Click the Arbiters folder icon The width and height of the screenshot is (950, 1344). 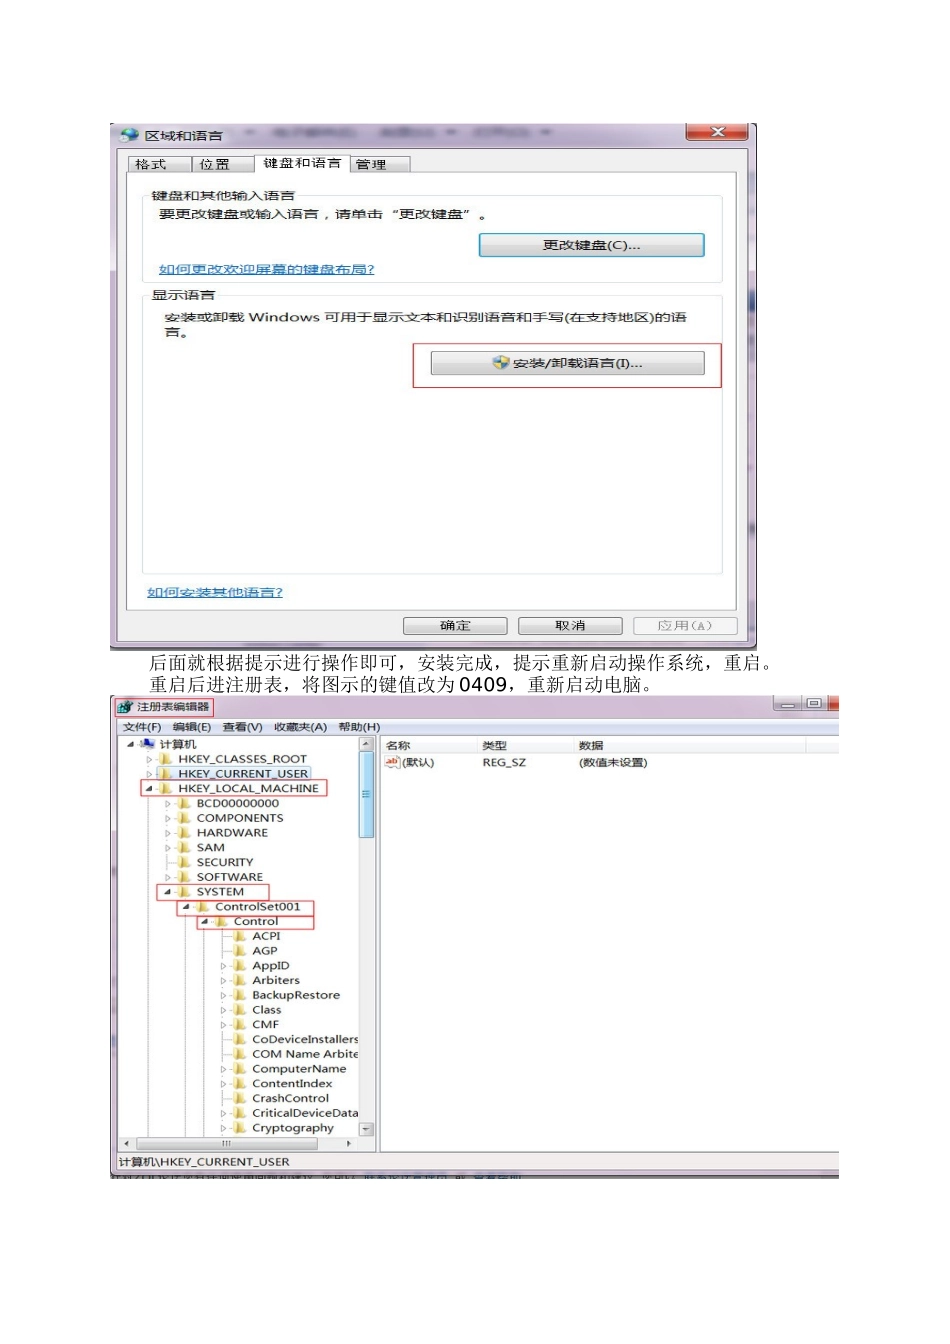240,980
